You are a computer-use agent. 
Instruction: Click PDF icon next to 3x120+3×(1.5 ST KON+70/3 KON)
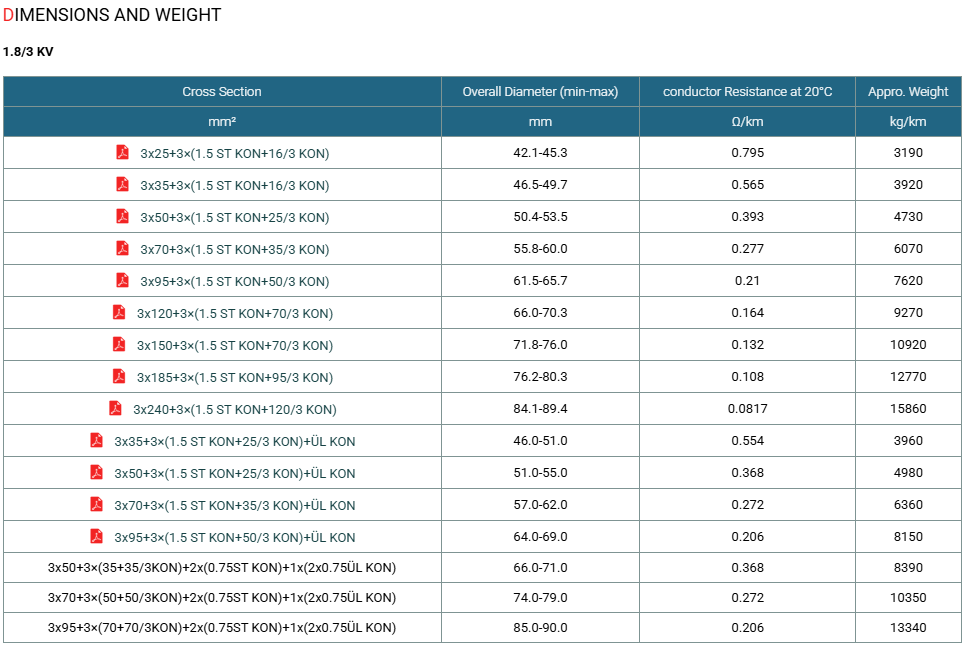click(119, 312)
